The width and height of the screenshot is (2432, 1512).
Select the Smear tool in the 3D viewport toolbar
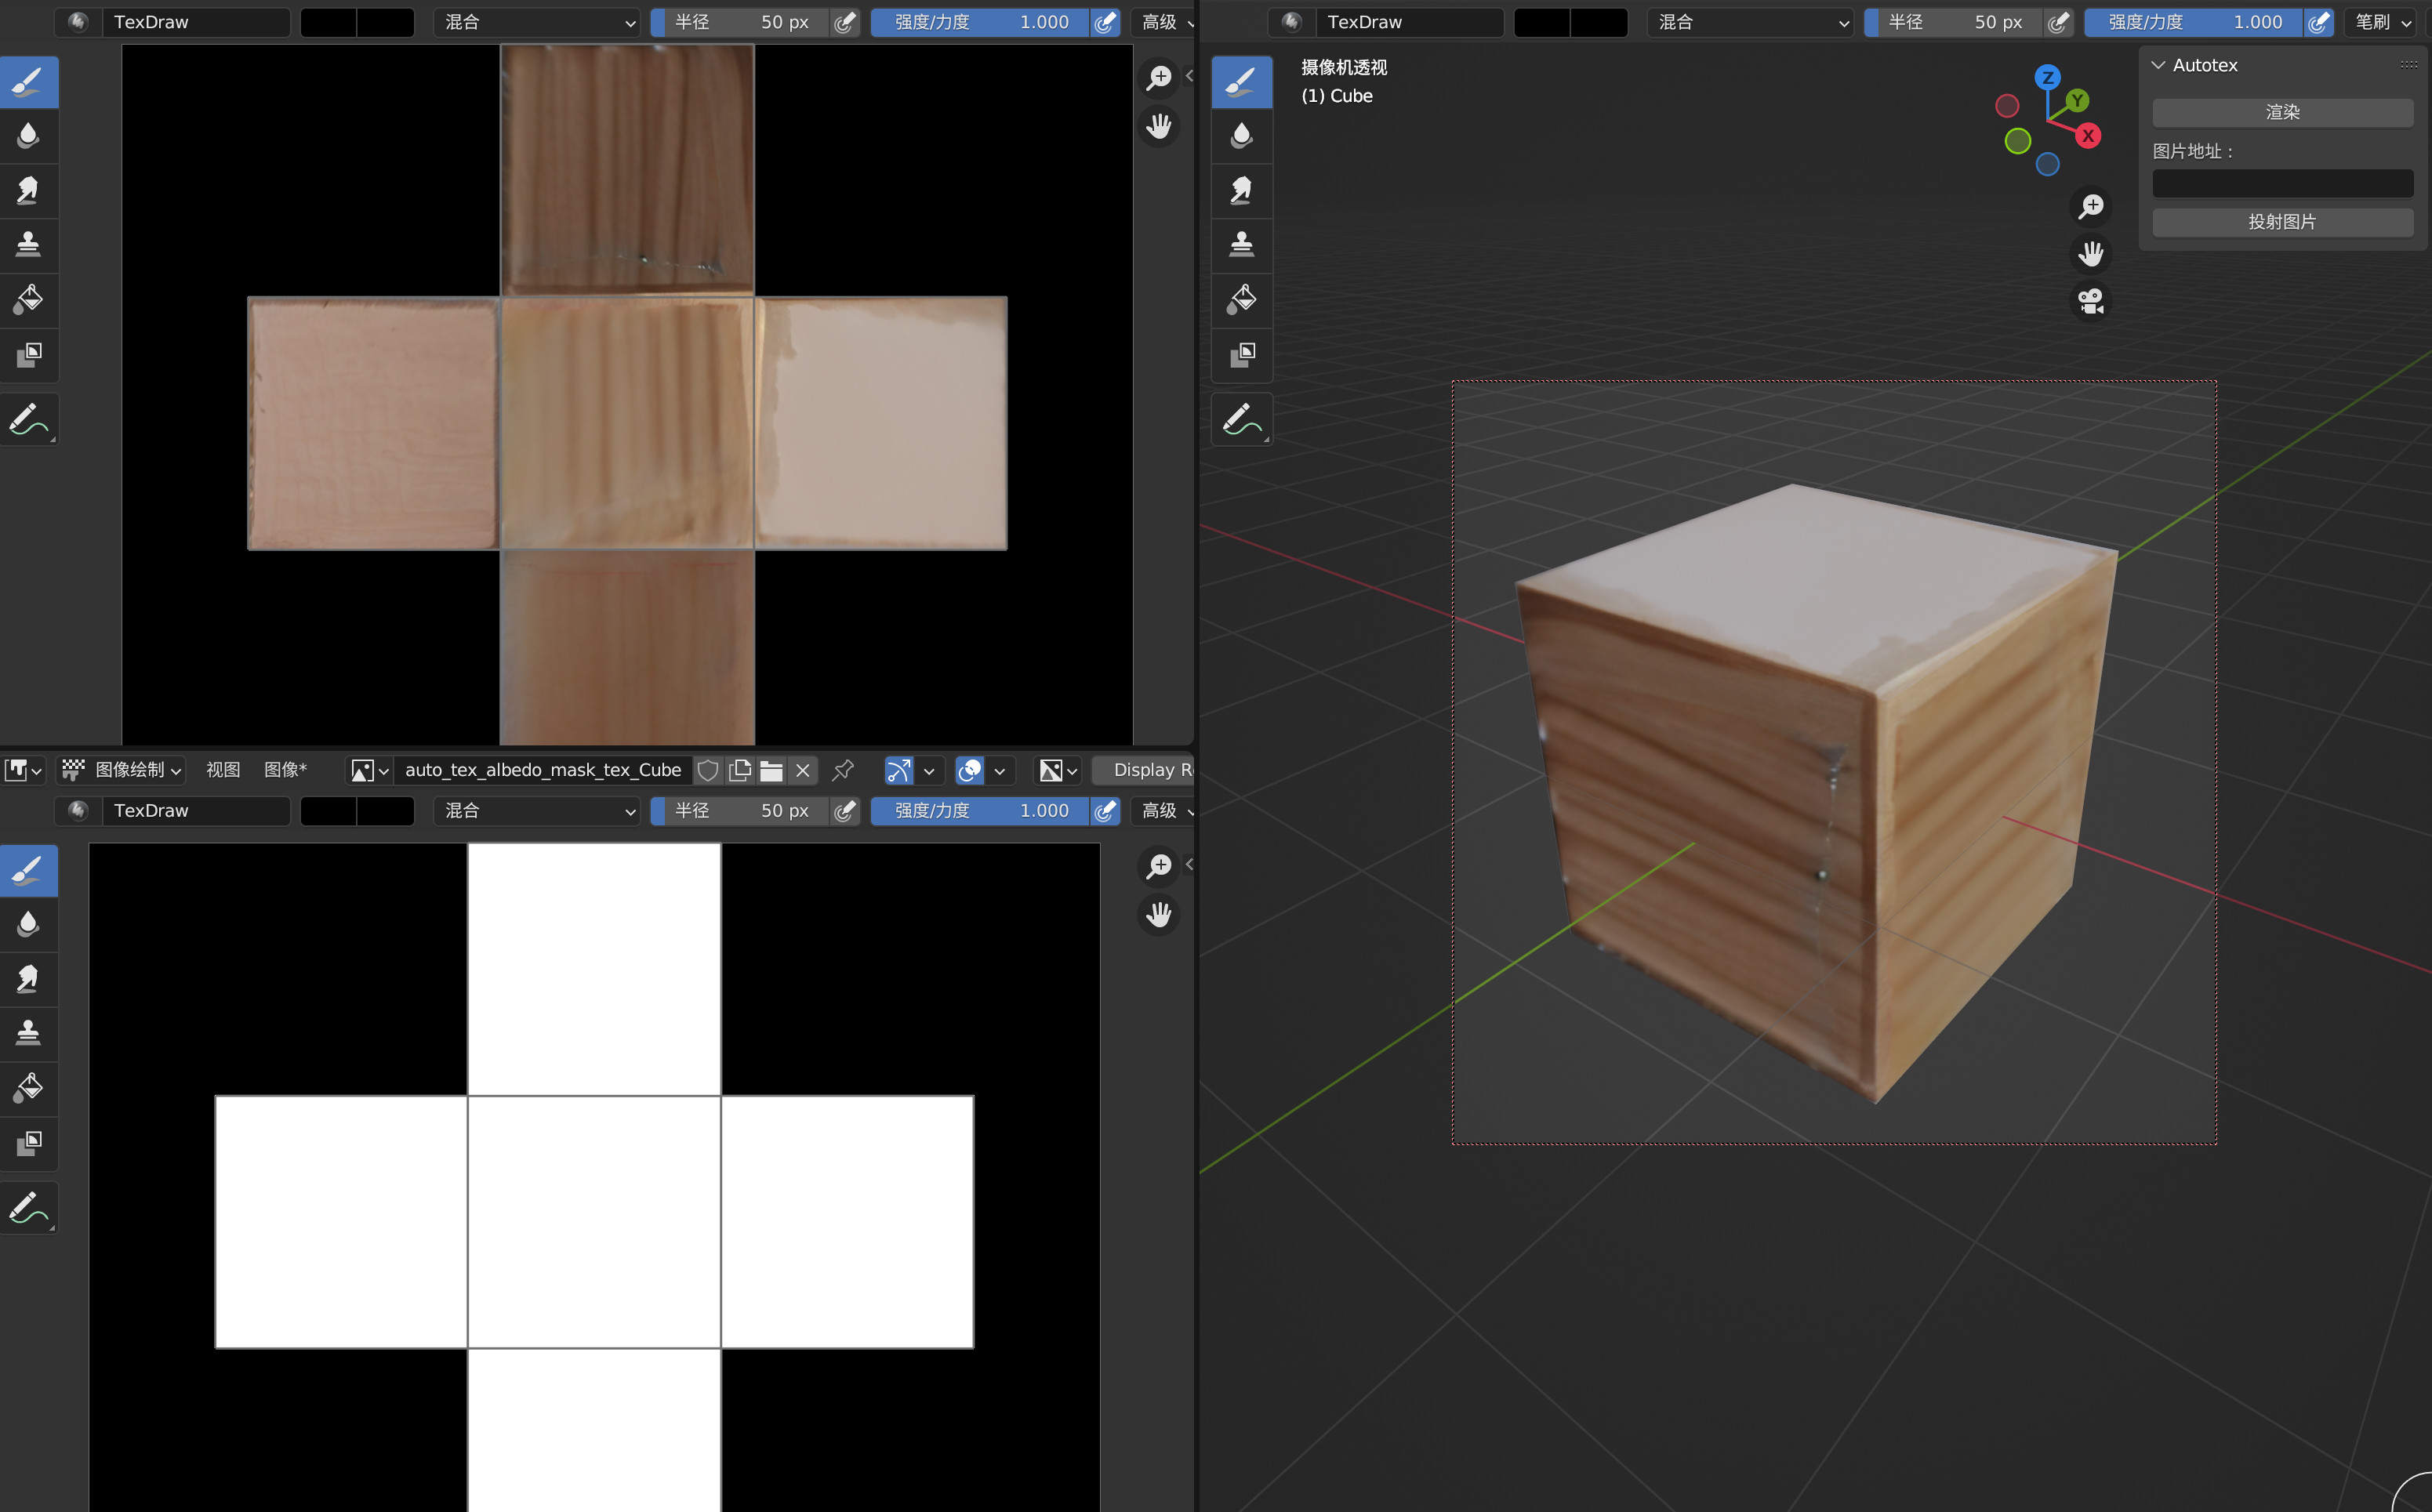[1241, 190]
